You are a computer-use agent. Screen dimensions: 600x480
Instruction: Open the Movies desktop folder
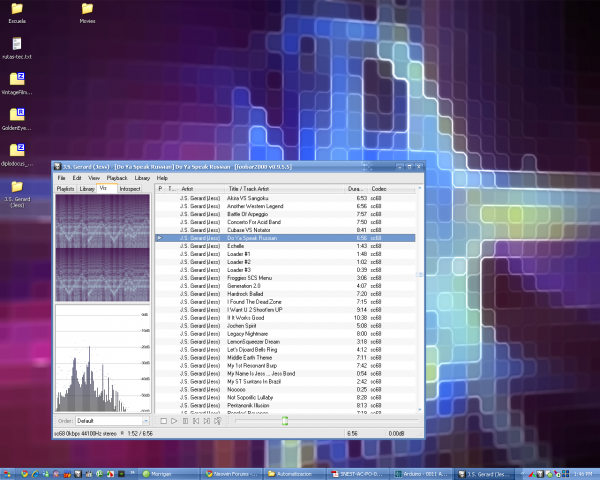[87, 13]
